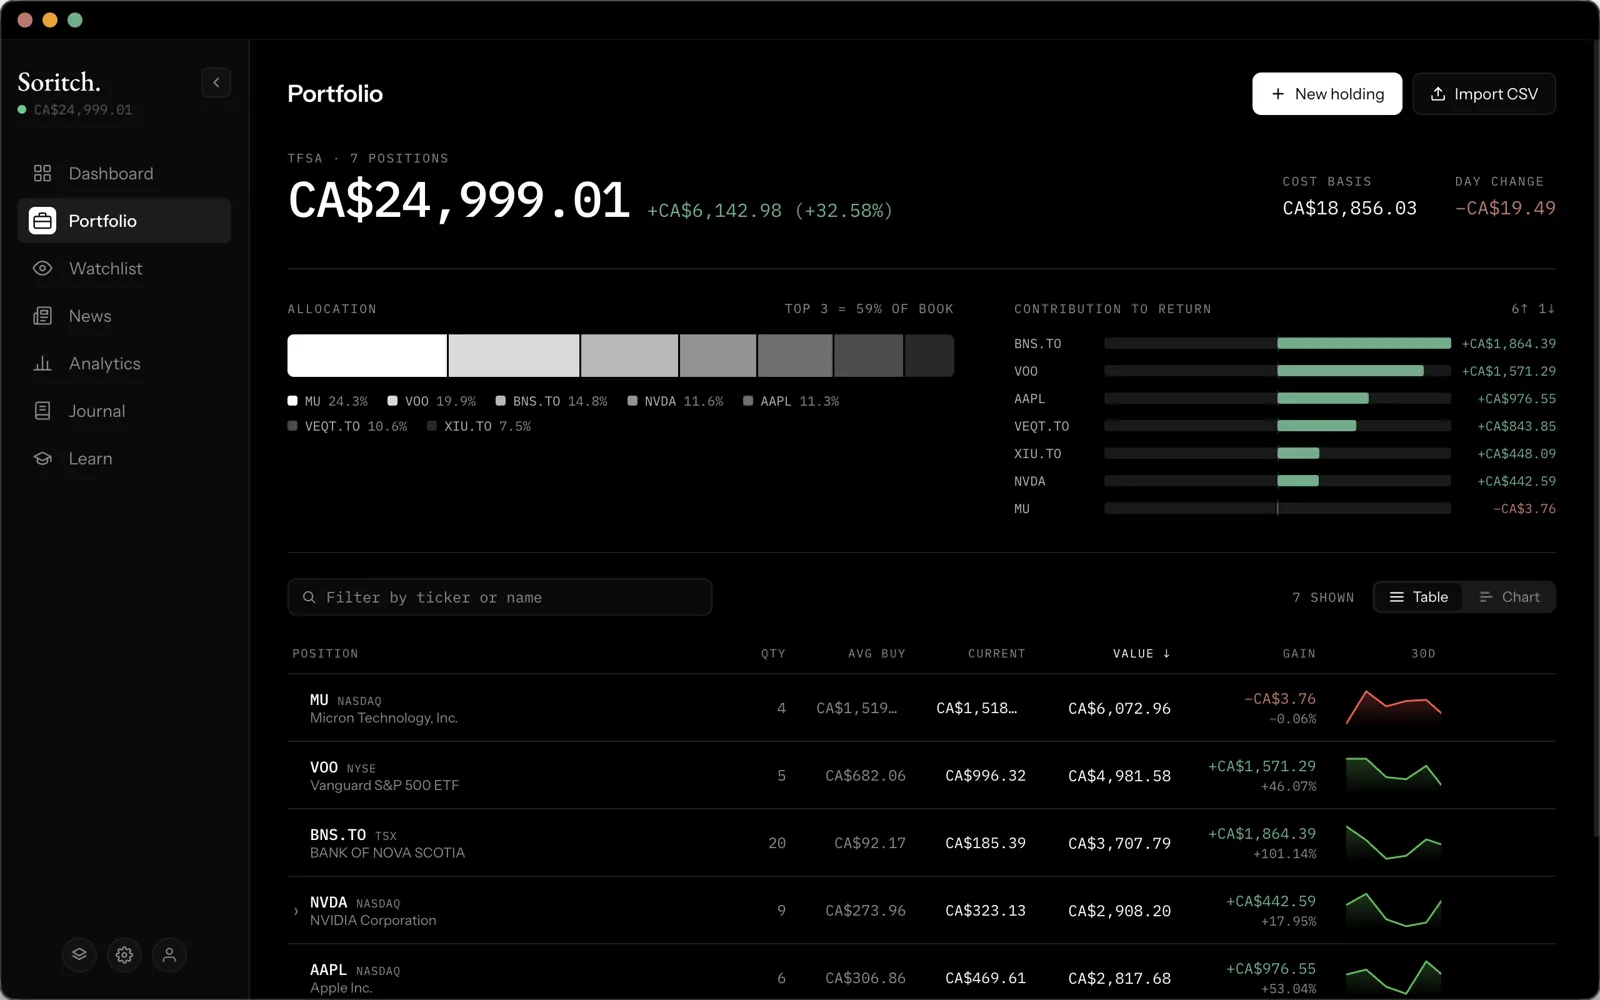Click the BANK OF NOVA SCOTIA name

387,853
